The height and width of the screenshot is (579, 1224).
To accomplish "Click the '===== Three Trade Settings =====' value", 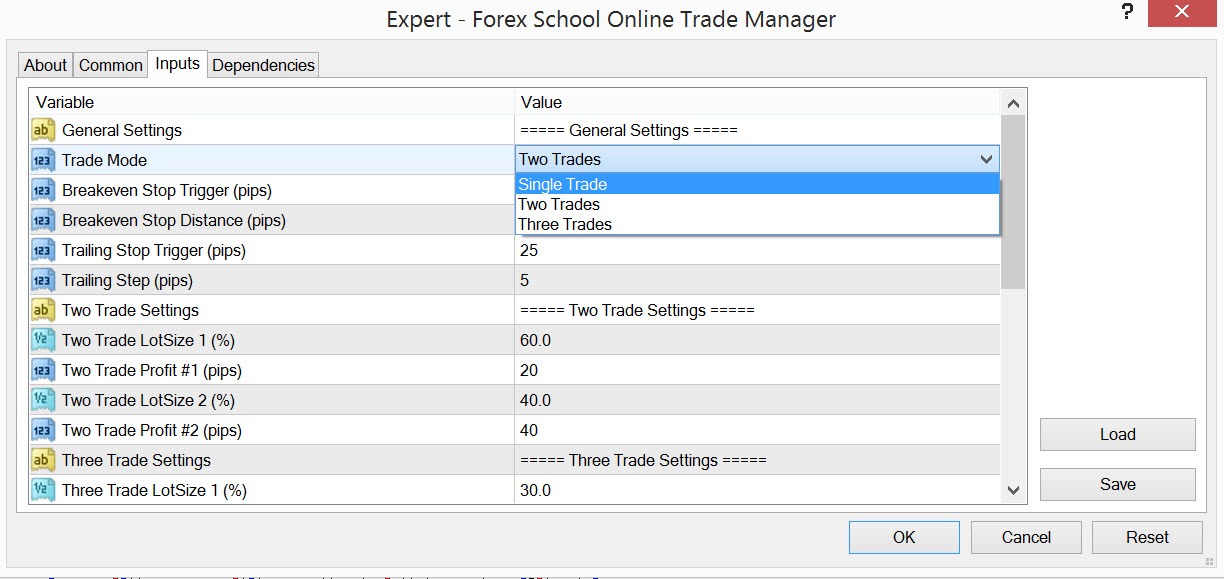I will (643, 460).
